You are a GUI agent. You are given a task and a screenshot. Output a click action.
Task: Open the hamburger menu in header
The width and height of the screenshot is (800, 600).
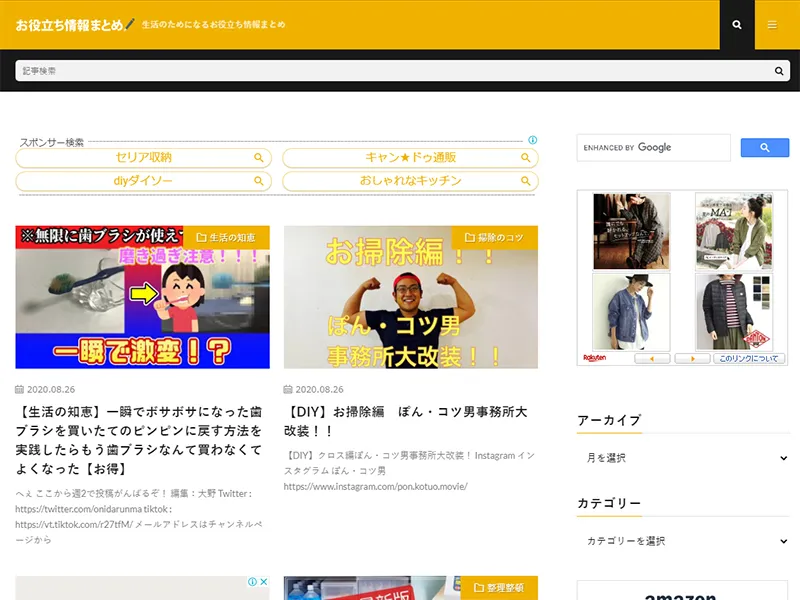click(x=772, y=25)
